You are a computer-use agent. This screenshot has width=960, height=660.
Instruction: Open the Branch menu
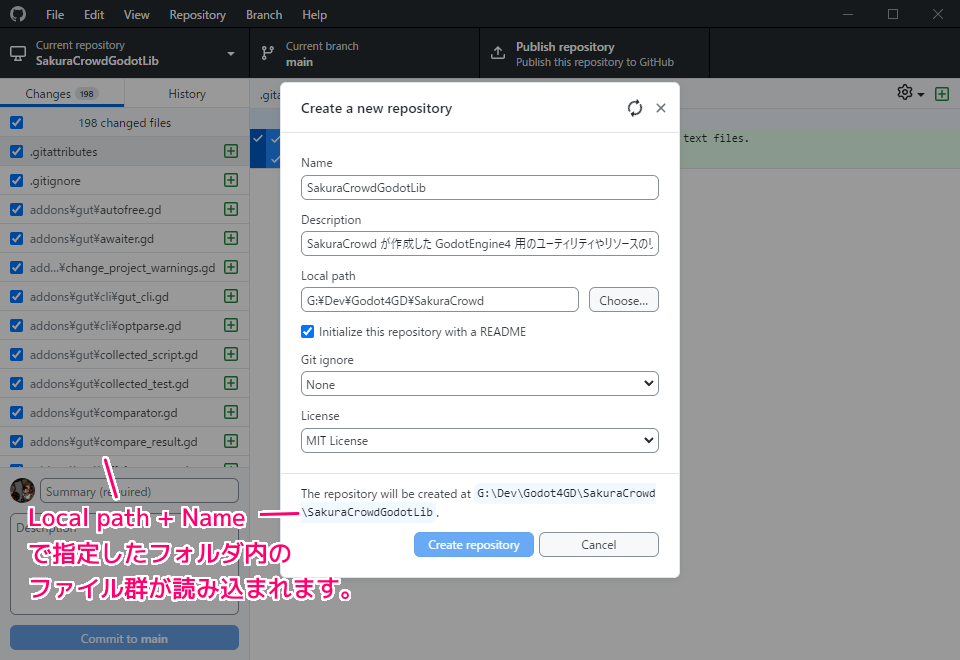(264, 15)
